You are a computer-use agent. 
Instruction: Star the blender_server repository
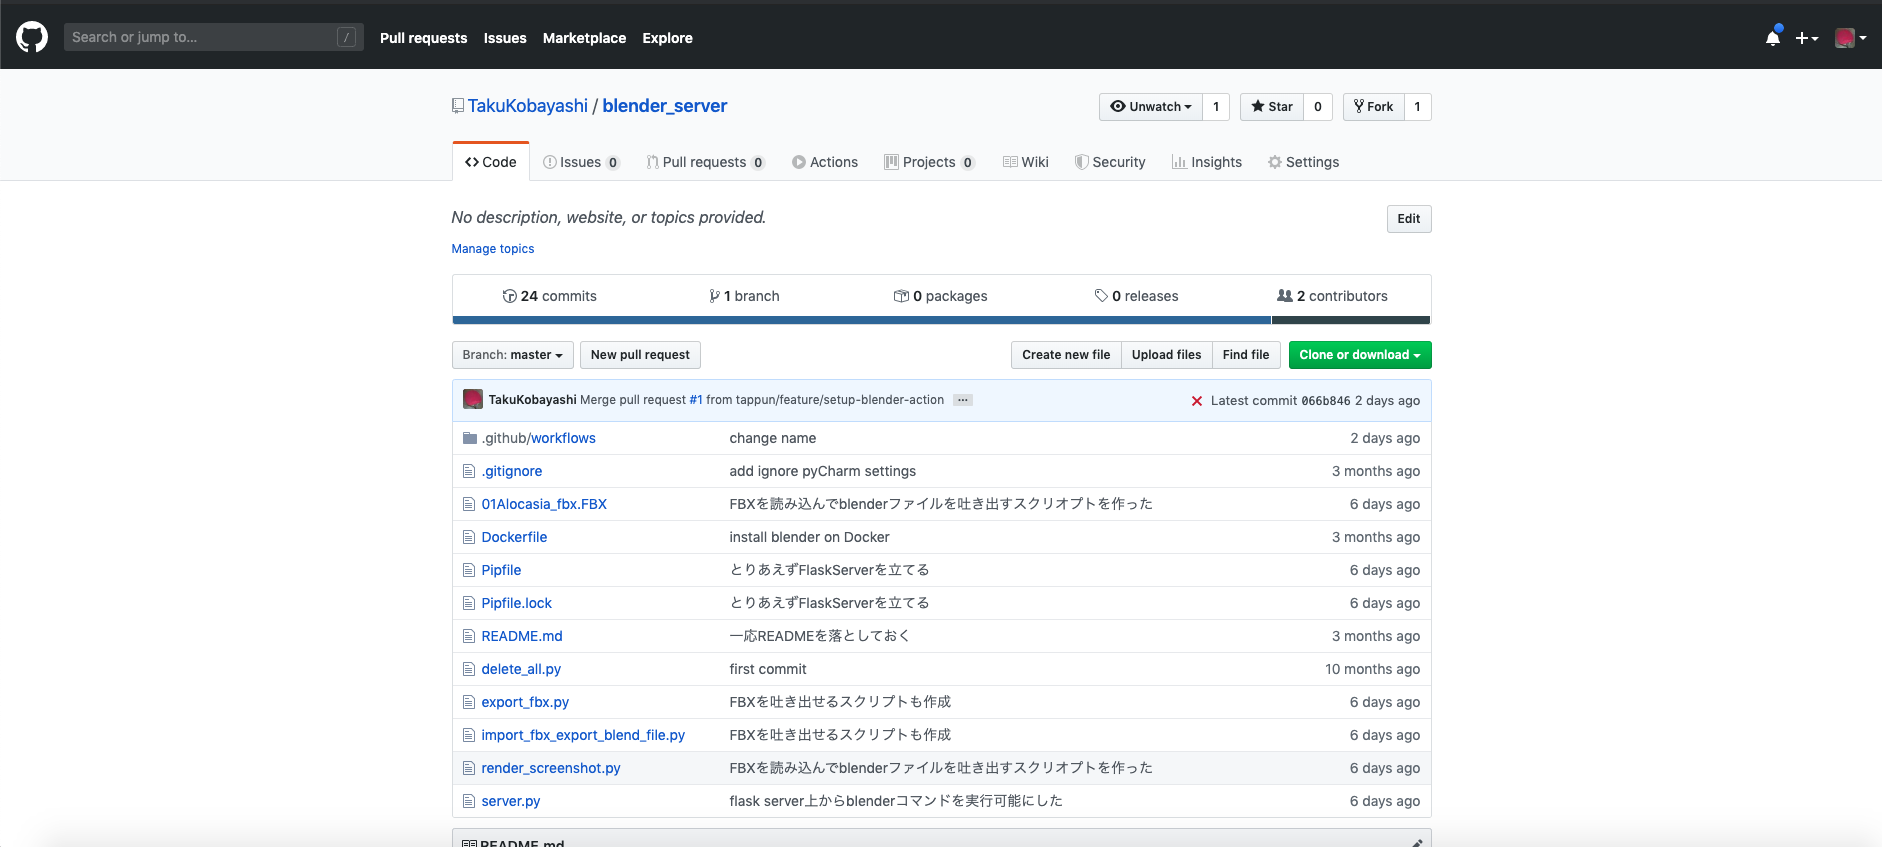1272,107
